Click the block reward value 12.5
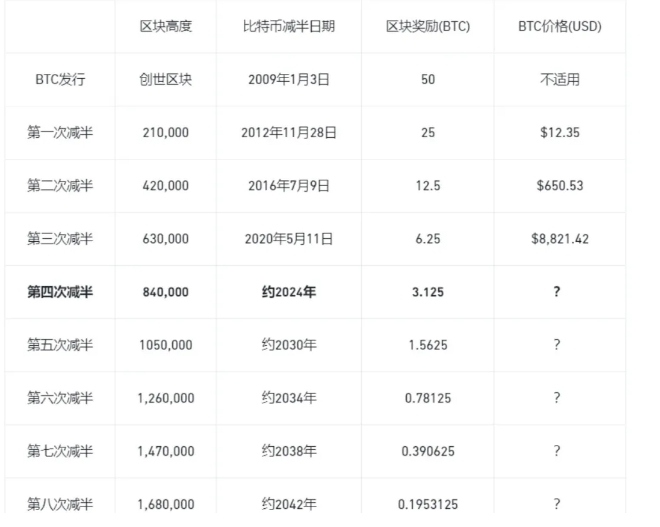This screenshot has height=527, width=660. (428, 186)
